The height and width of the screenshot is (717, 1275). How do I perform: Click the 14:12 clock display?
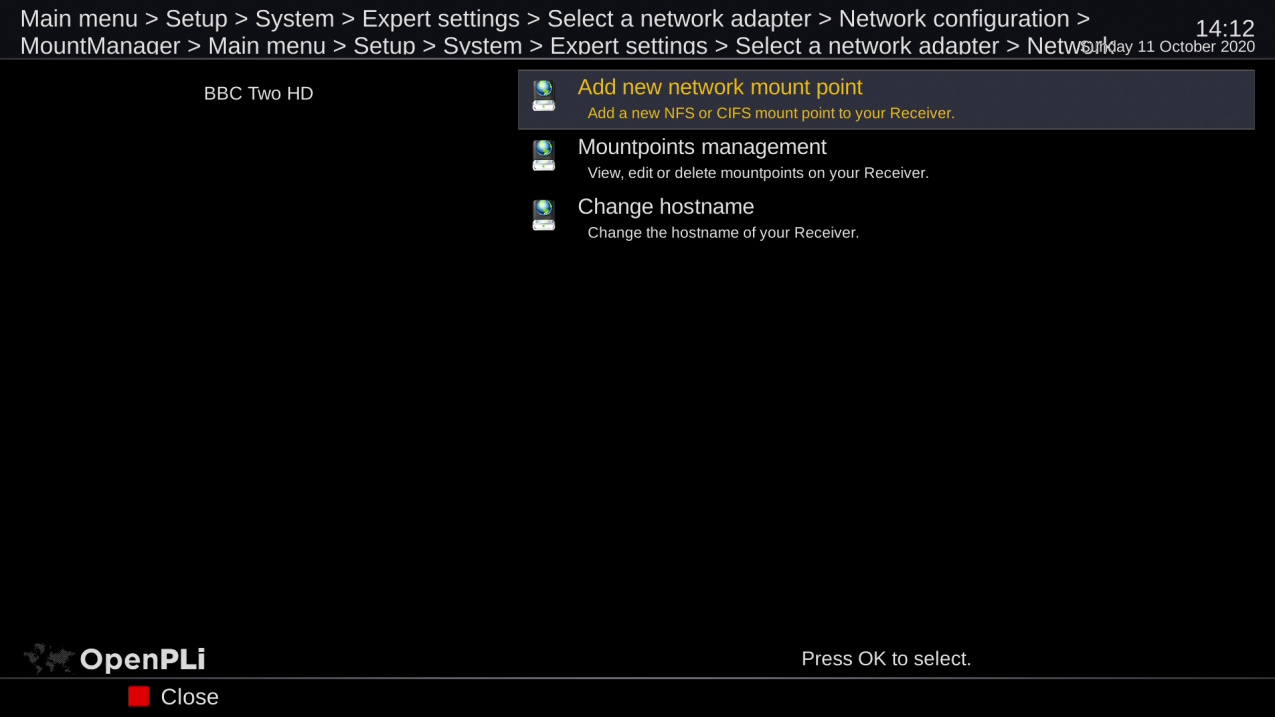pyautogui.click(x=1224, y=29)
